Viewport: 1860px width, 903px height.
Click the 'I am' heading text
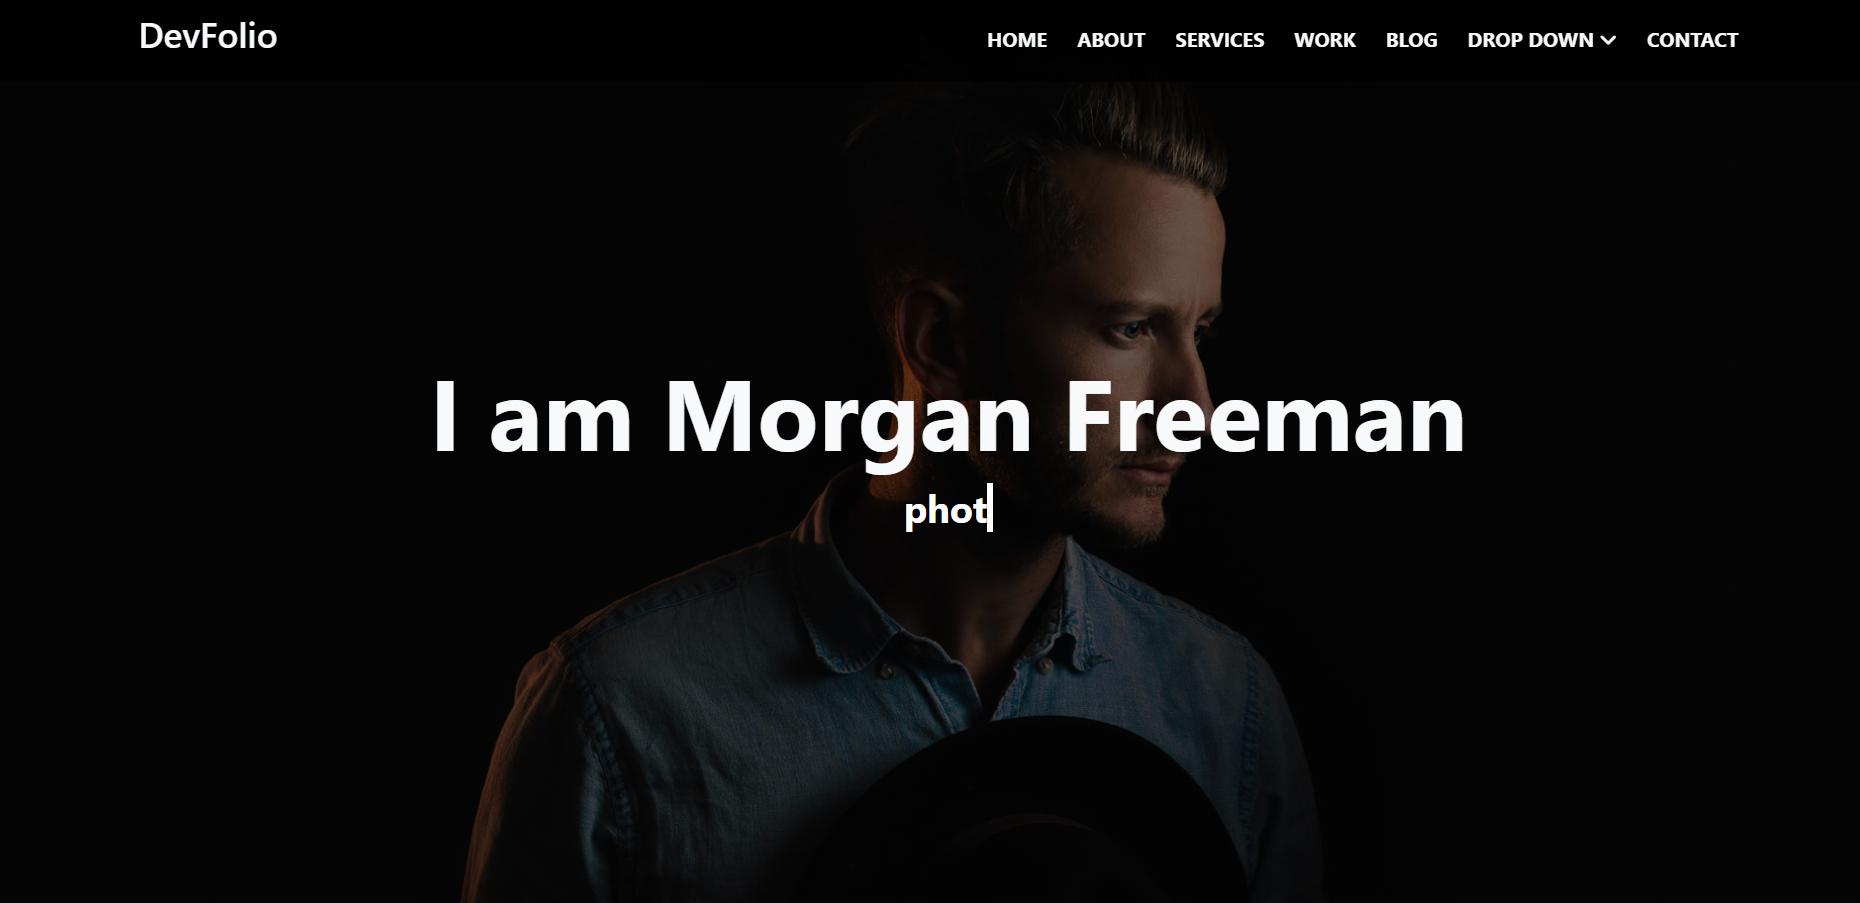tap(532, 417)
